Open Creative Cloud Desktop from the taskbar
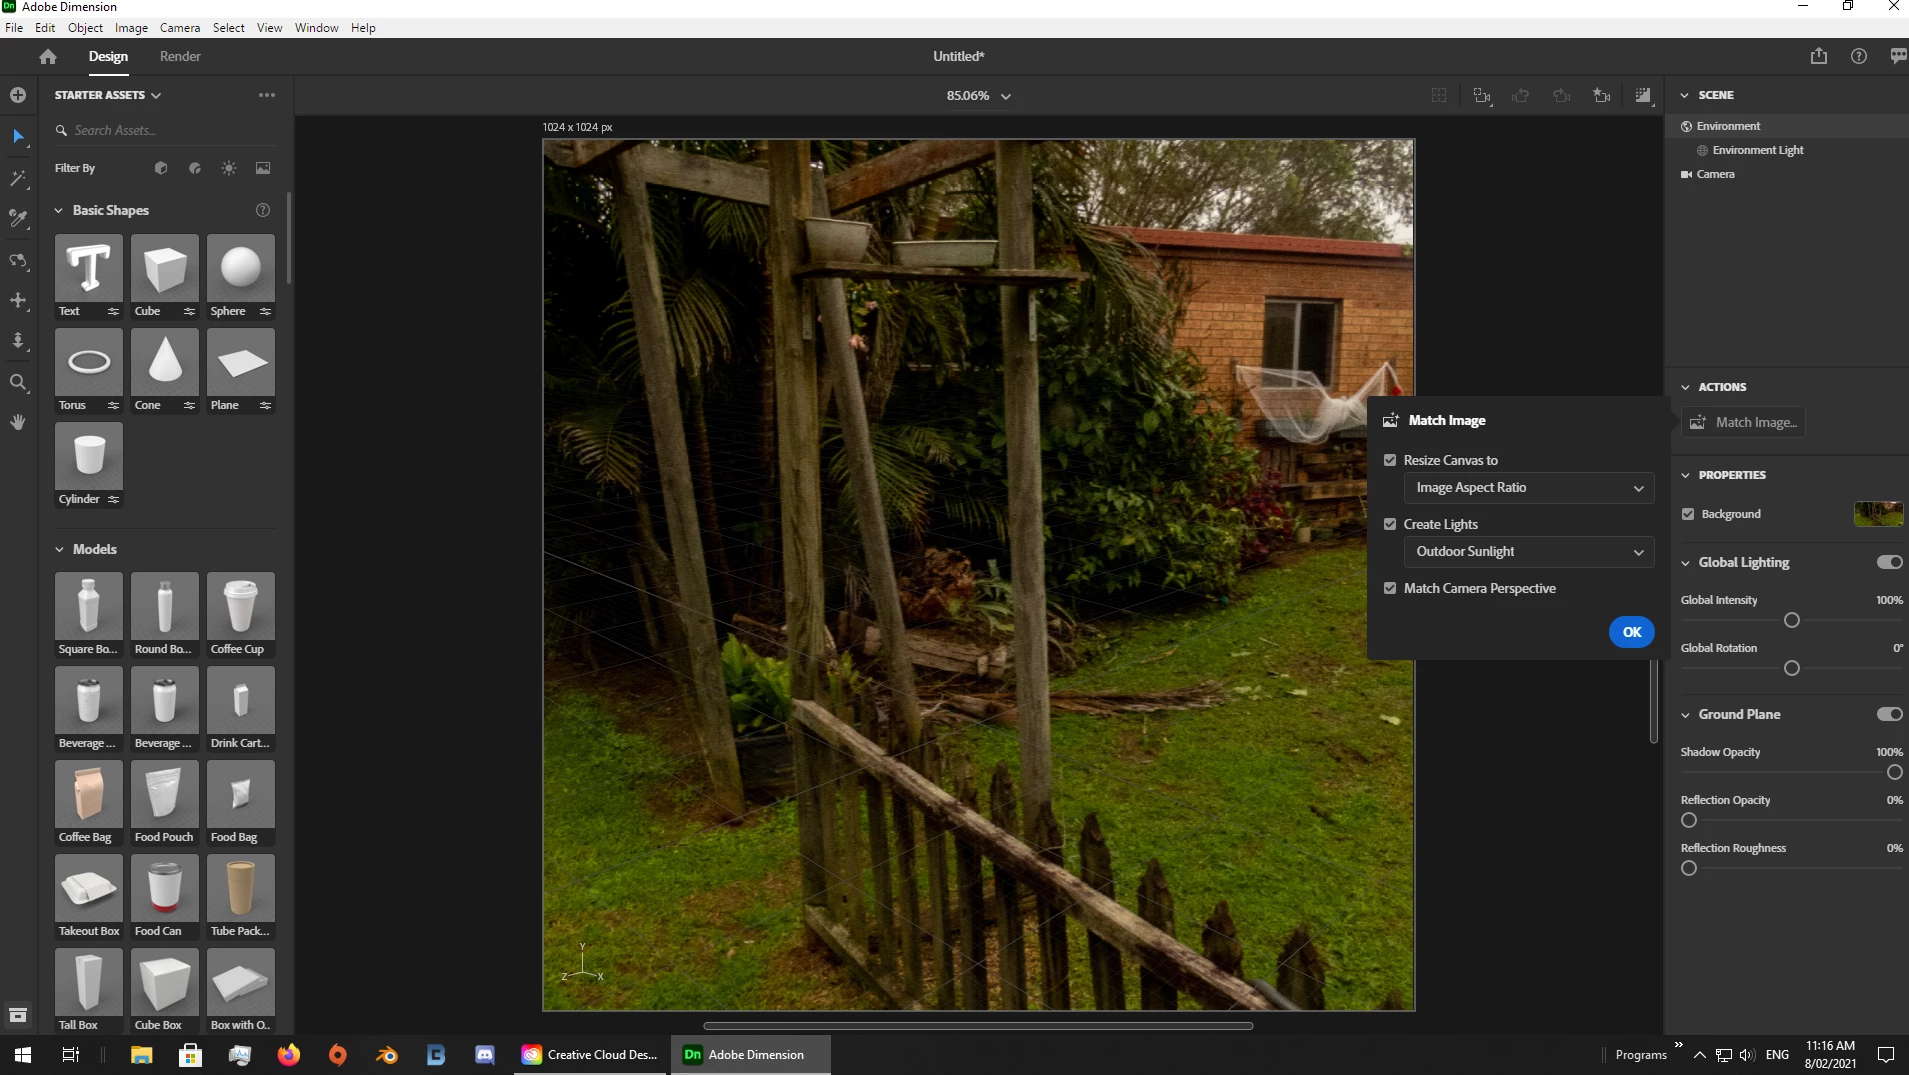1909x1075 pixels. point(591,1055)
